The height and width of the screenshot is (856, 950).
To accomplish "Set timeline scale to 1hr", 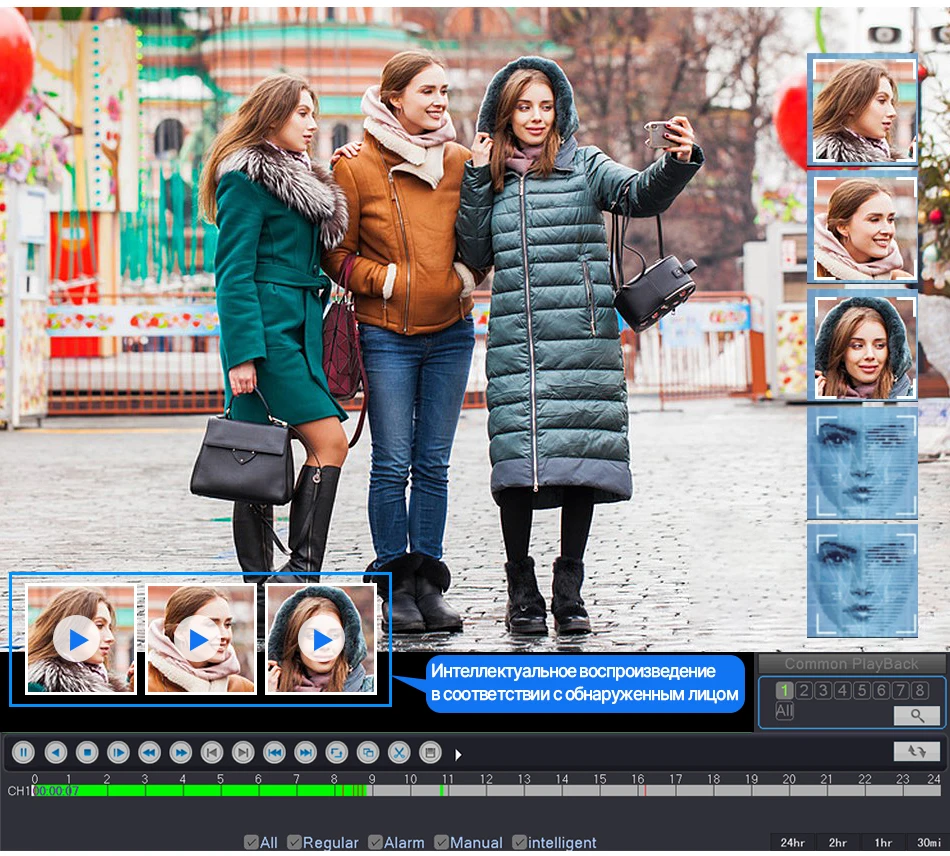I will coord(883,842).
